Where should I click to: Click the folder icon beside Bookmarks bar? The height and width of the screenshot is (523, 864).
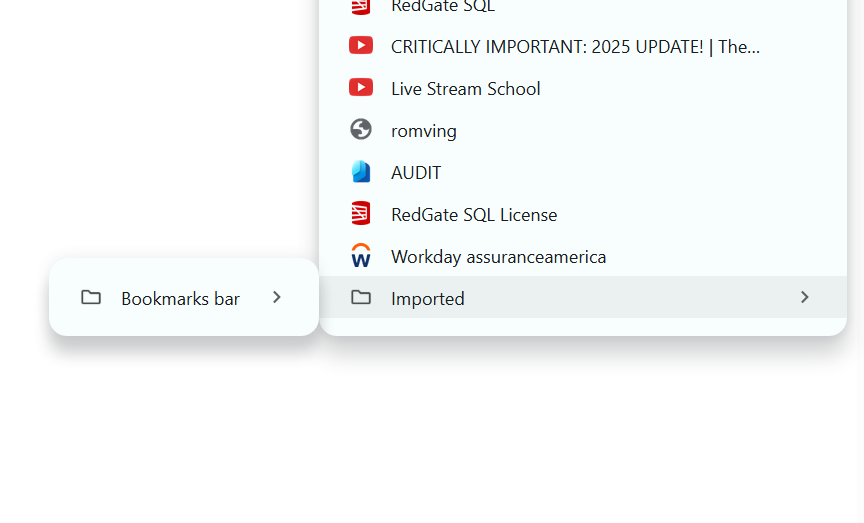tap(91, 298)
